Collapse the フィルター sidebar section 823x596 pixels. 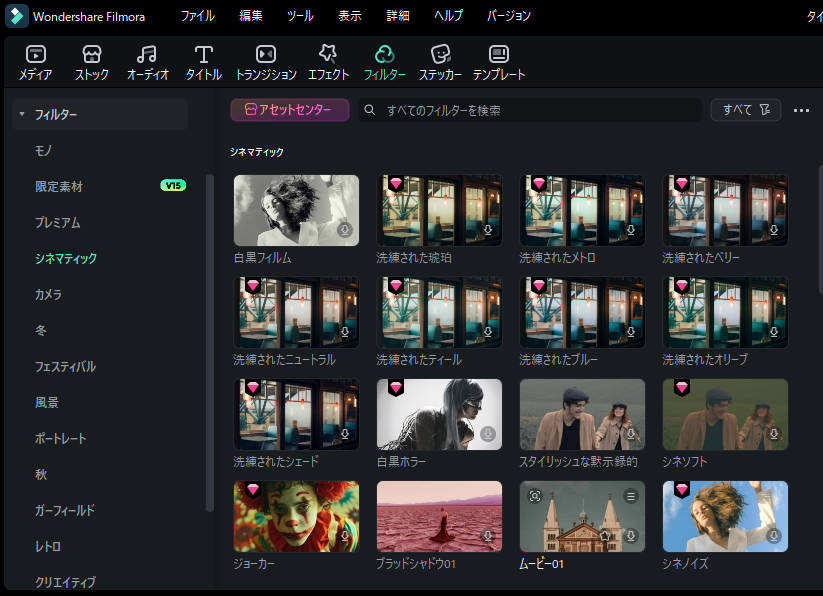point(21,113)
